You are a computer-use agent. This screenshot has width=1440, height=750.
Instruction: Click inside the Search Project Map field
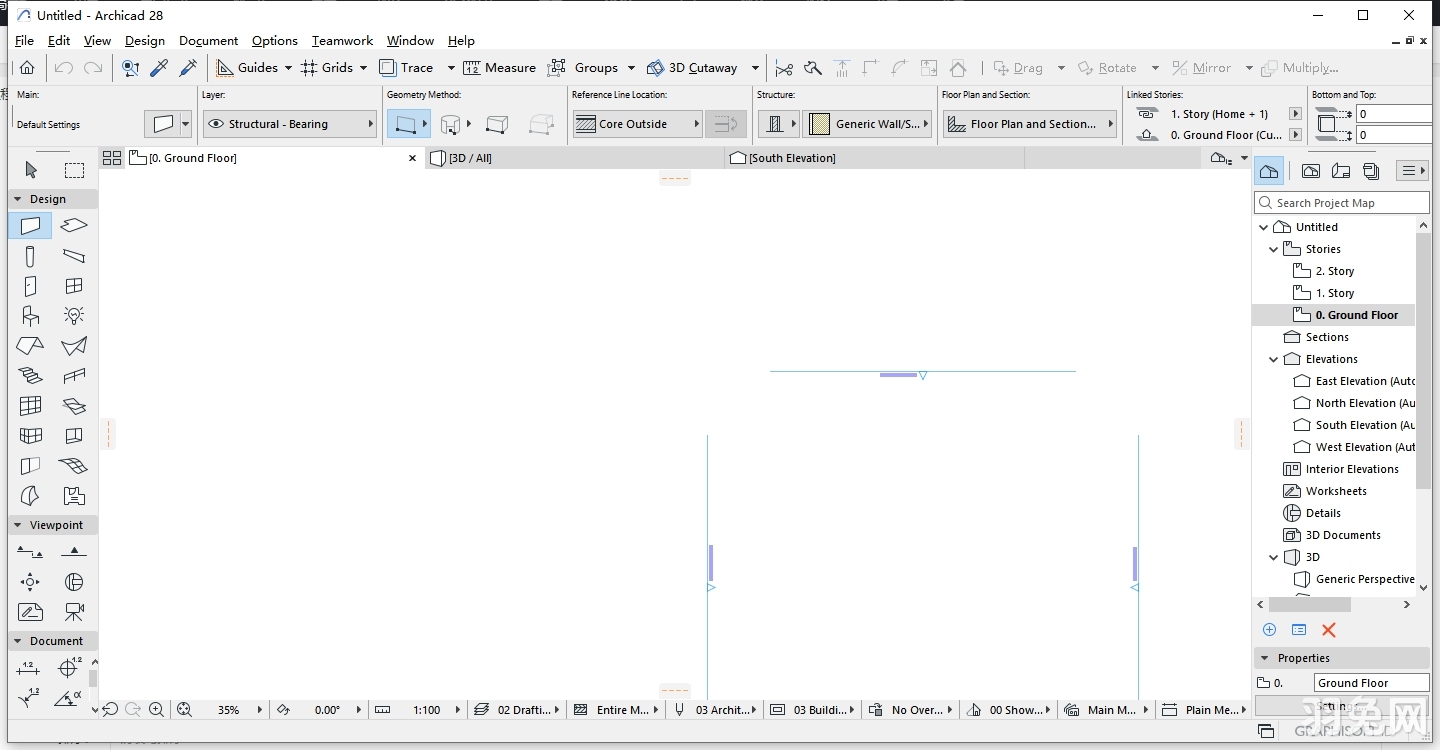[1340, 202]
